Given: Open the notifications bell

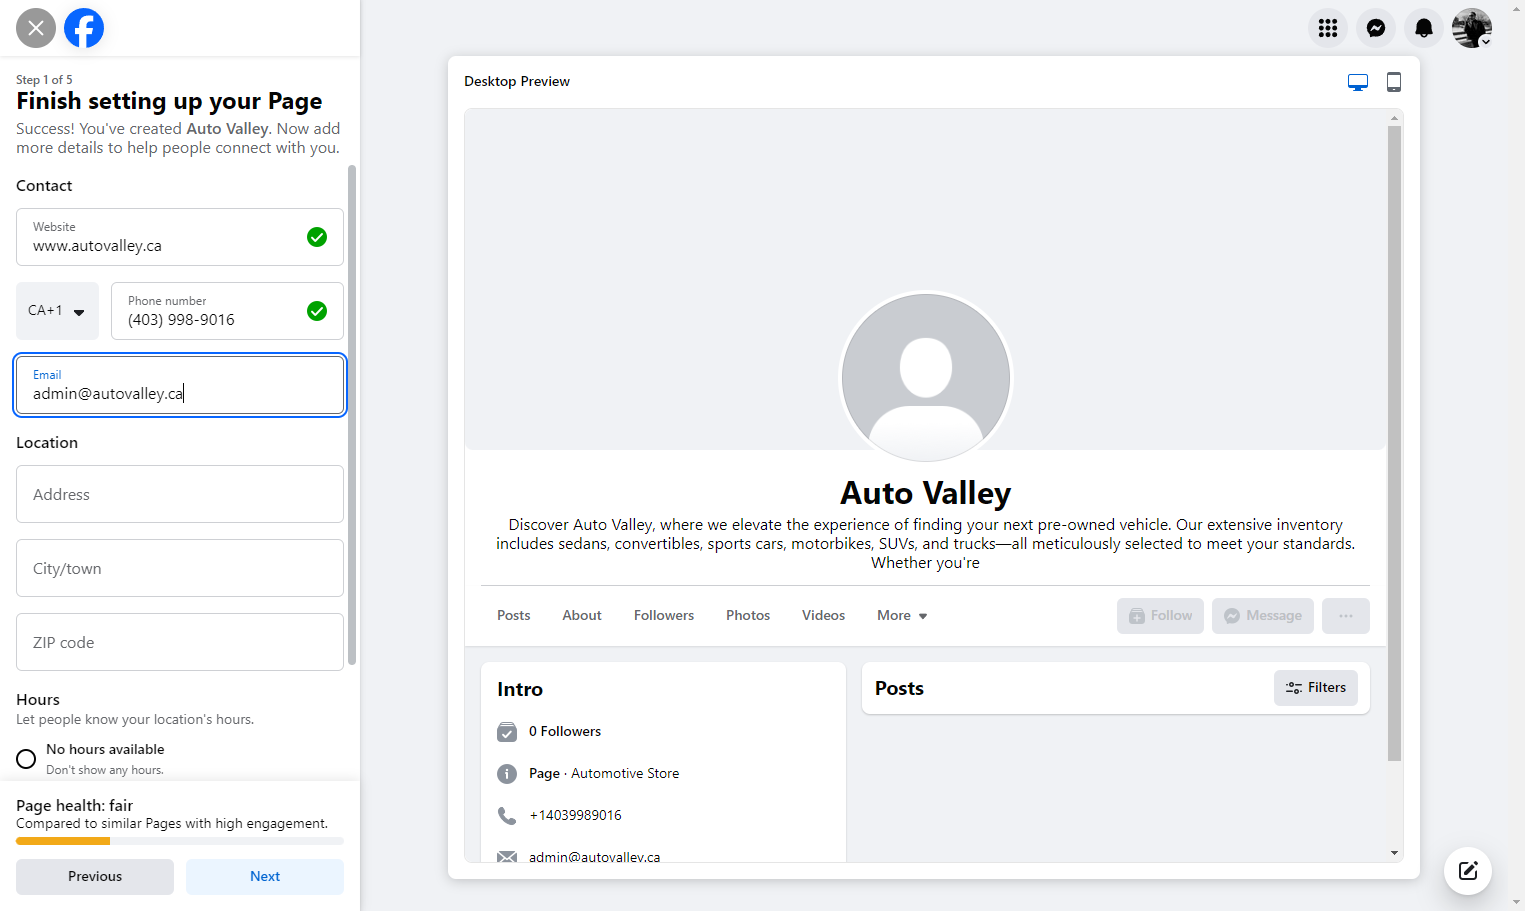Looking at the screenshot, I should tap(1424, 28).
